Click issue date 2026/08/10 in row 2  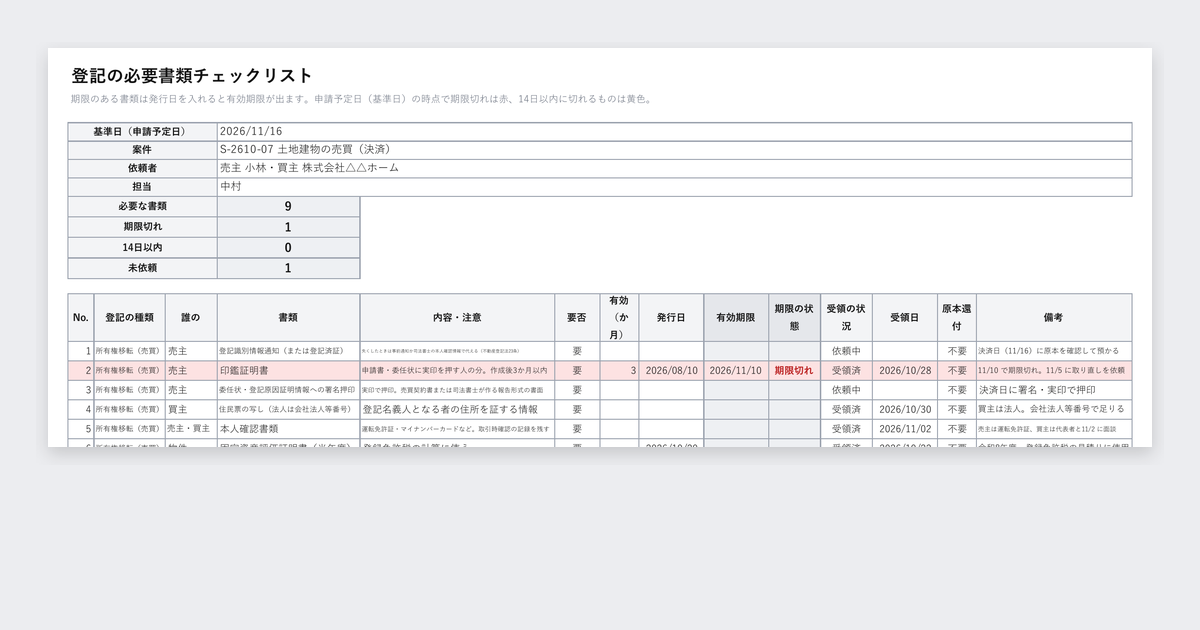[671, 370]
